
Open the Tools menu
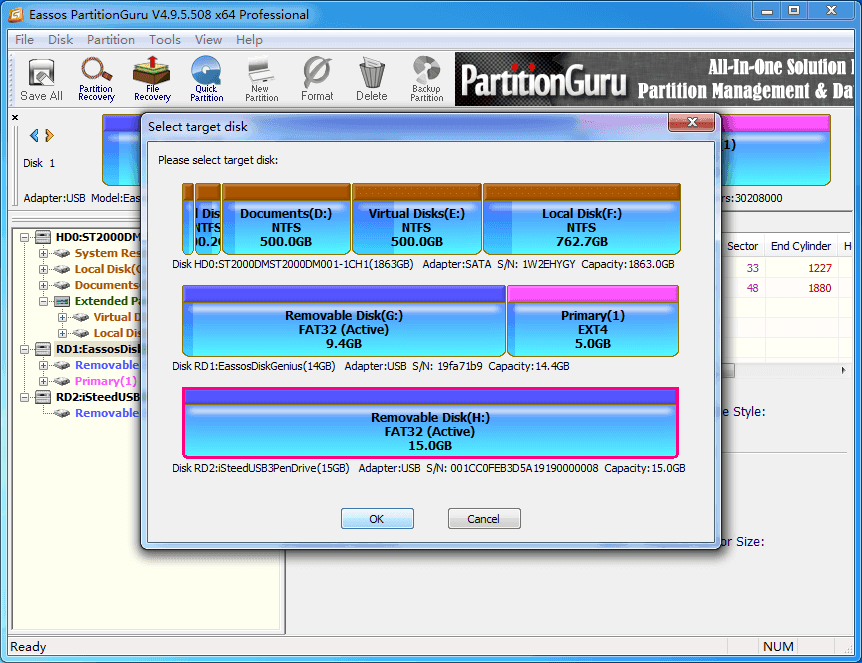click(165, 40)
